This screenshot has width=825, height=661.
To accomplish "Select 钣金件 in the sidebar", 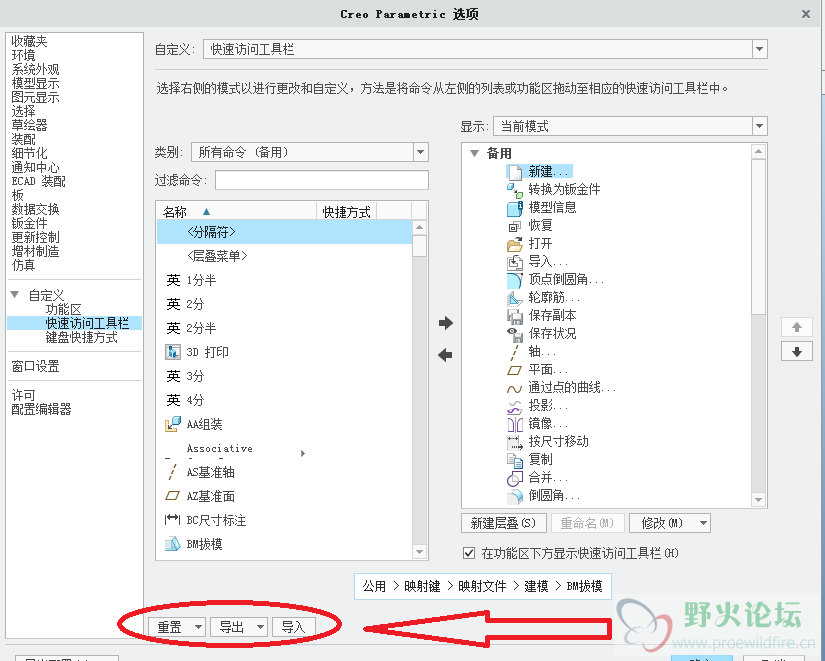I will tap(29, 223).
